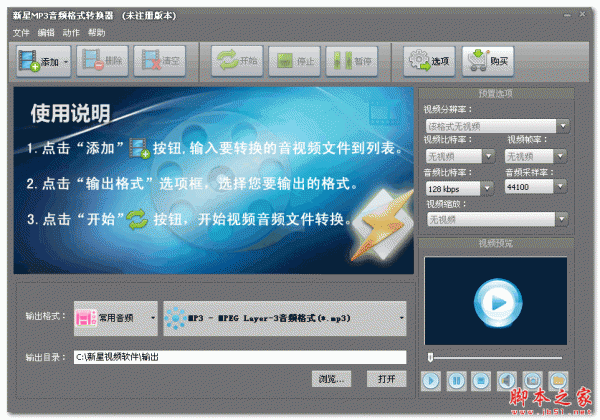Click the small play control under preview
The width and height of the screenshot is (600, 420).
pyautogui.click(x=431, y=381)
